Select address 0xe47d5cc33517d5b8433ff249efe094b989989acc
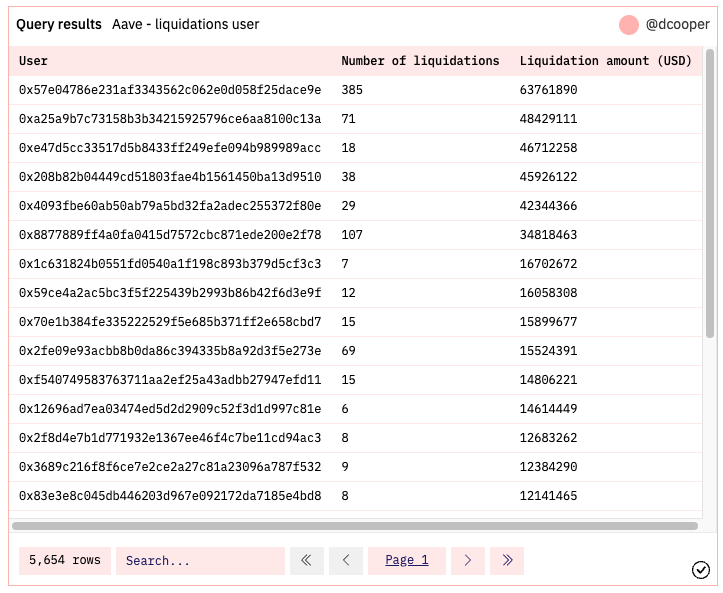The width and height of the screenshot is (723, 593). [170, 148]
